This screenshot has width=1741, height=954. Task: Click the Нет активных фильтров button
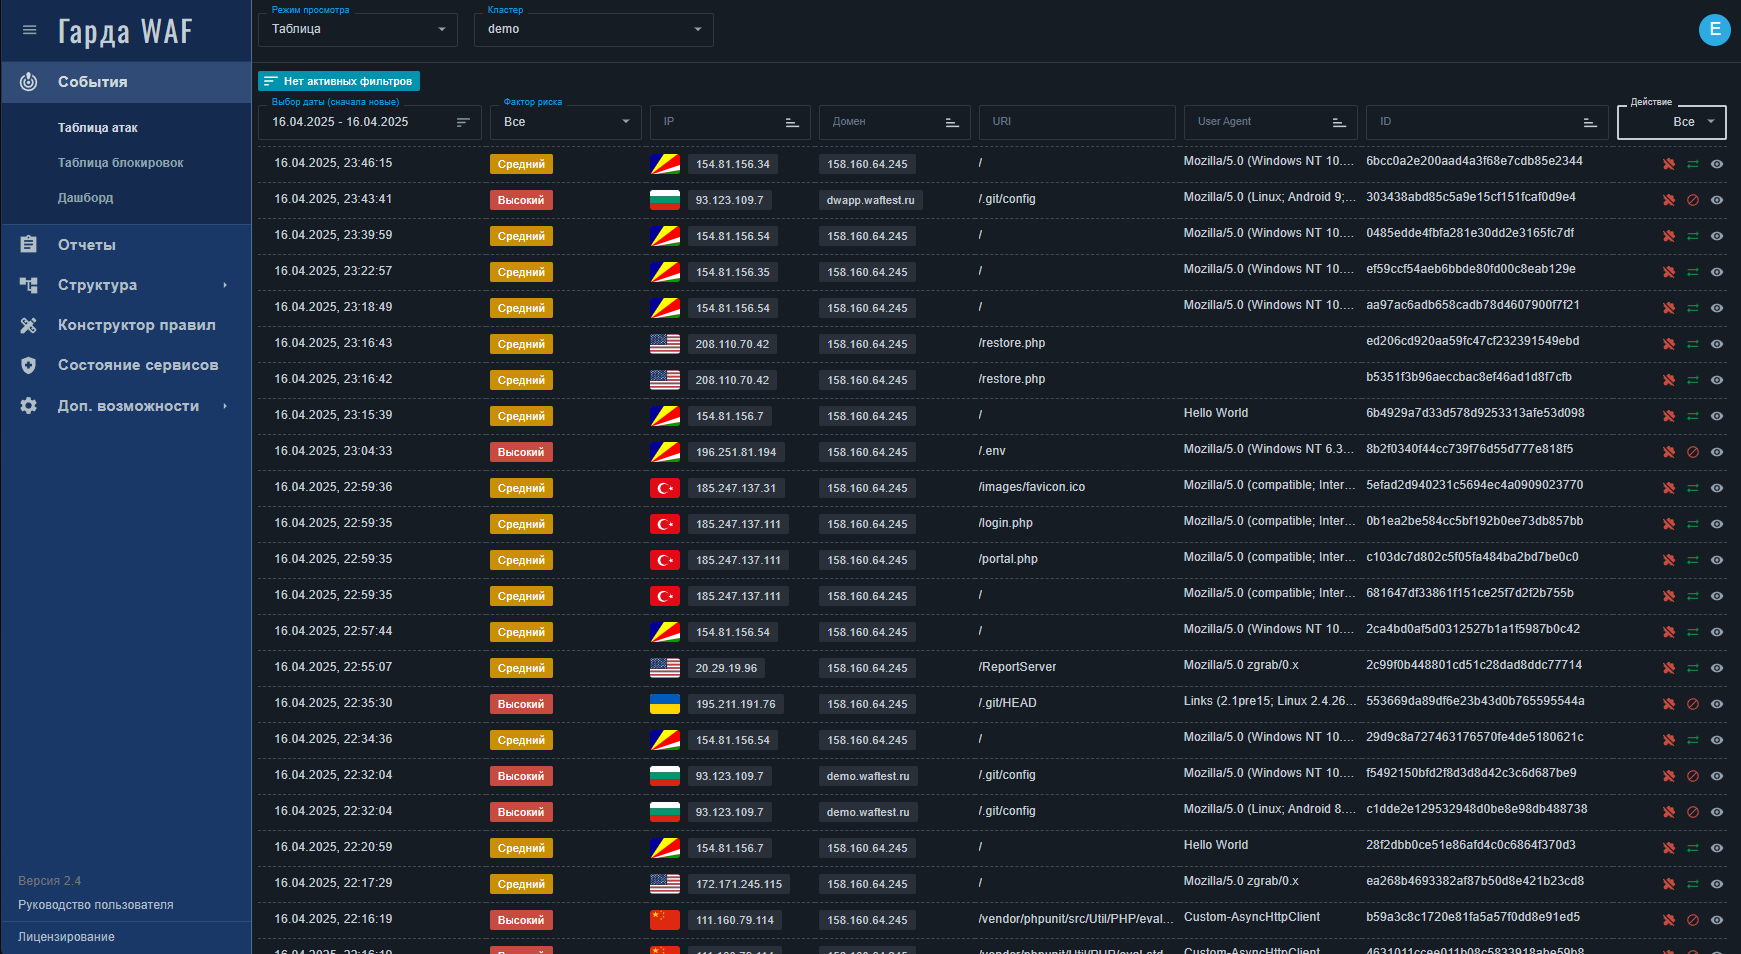coord(339,81)
